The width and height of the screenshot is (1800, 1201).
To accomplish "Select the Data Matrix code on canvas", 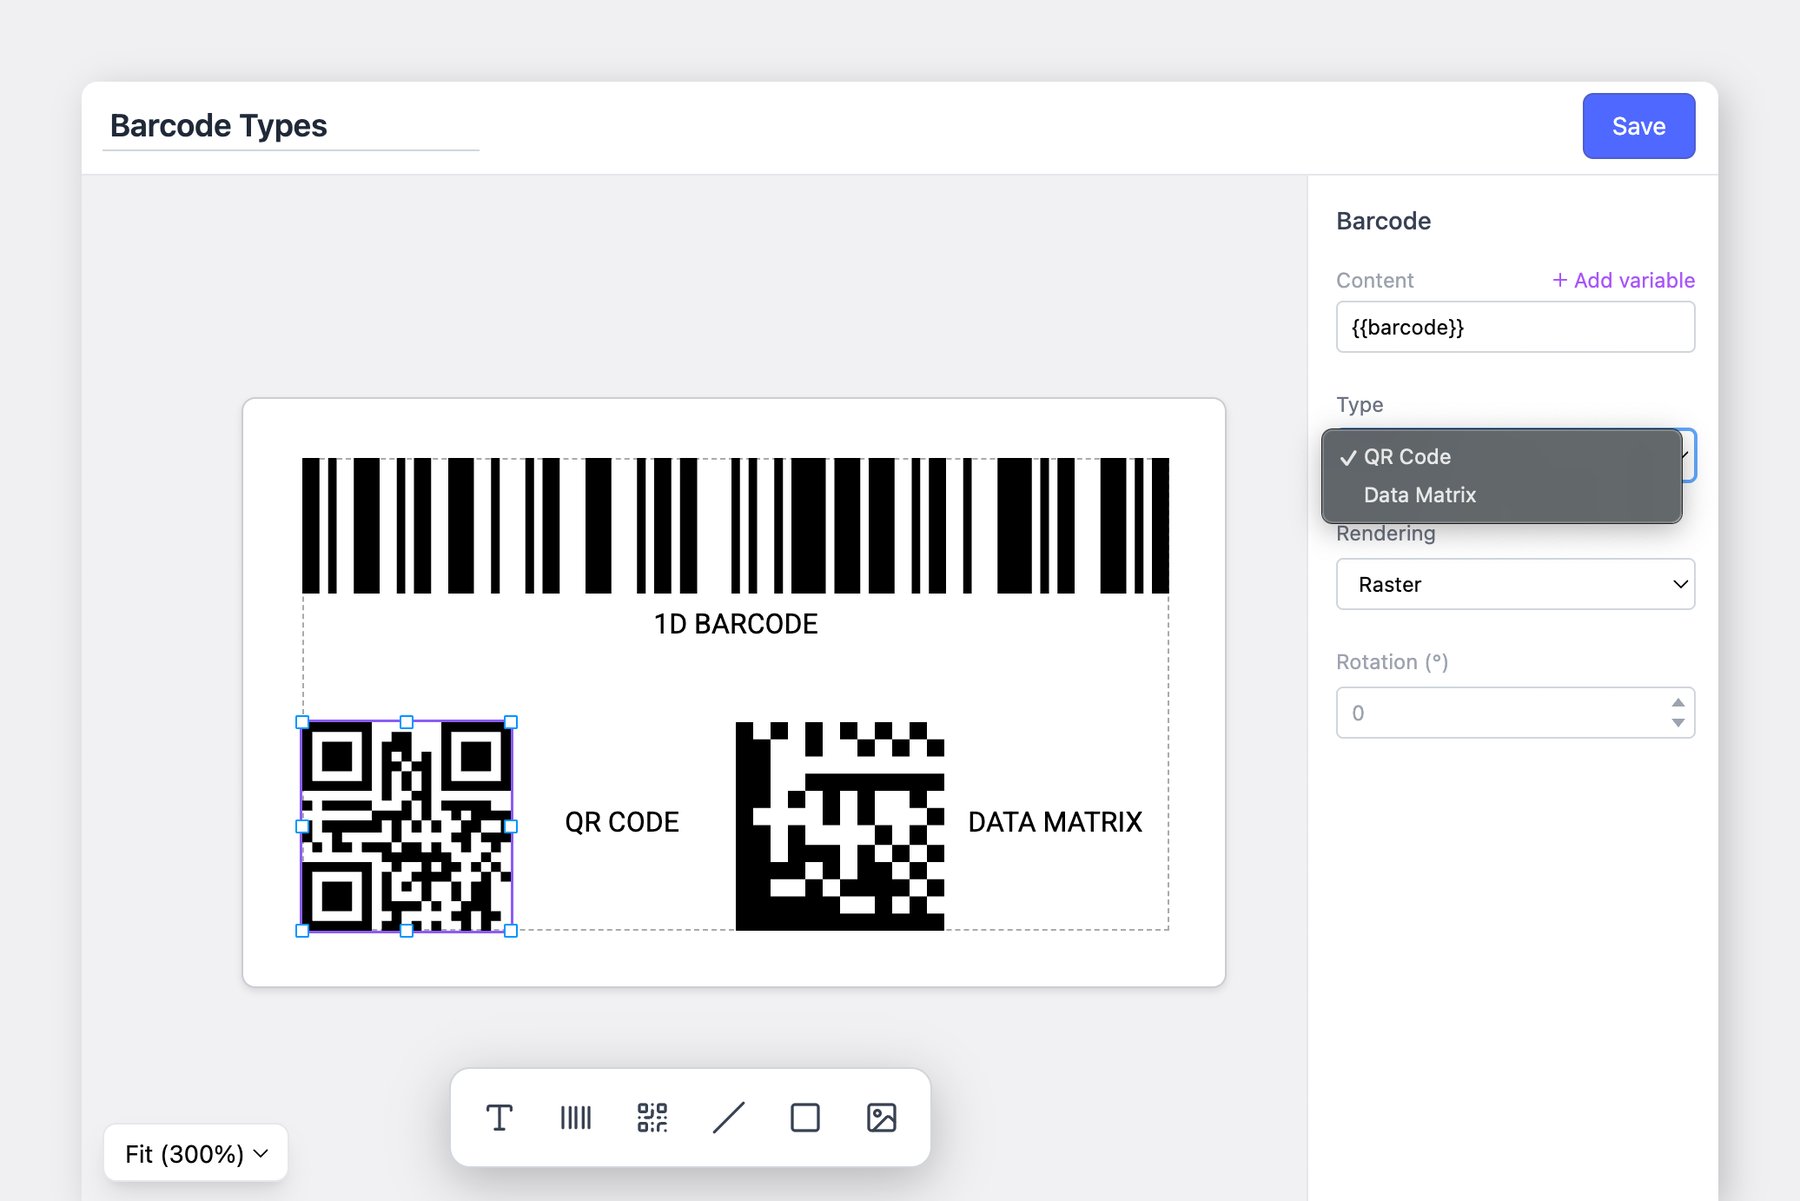I will coord(839,826).
